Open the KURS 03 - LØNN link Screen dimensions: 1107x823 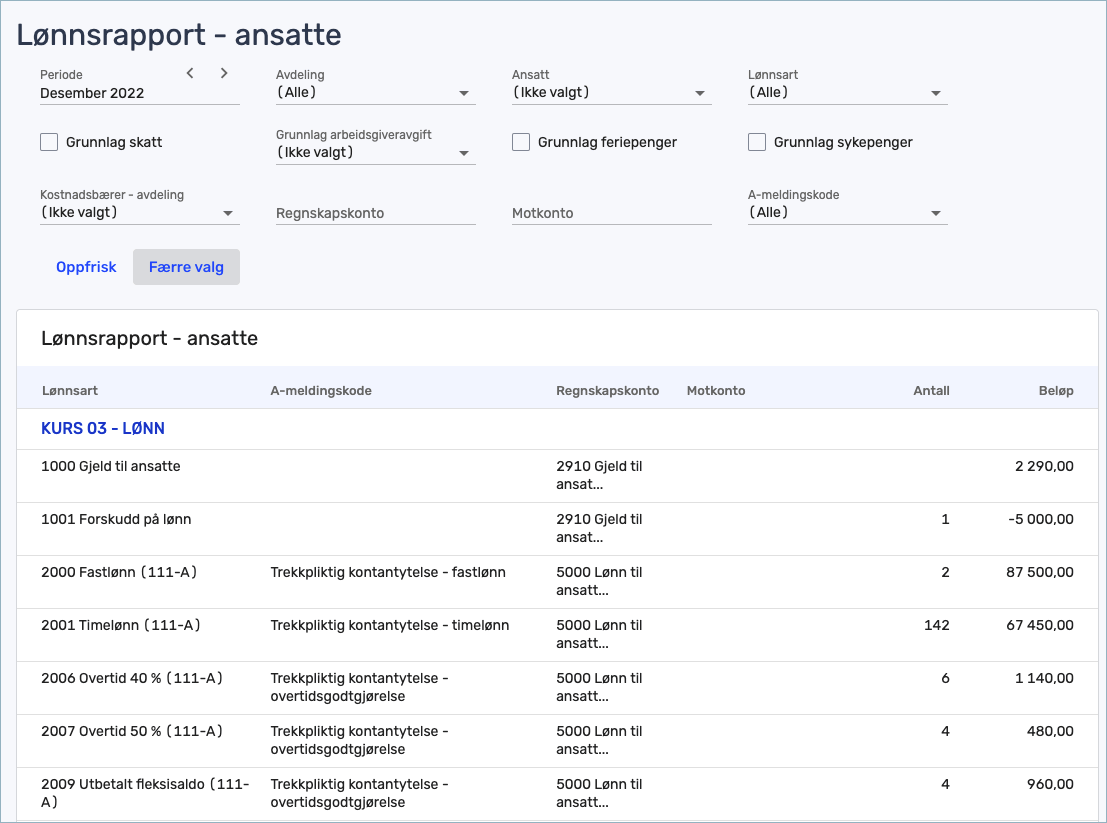(103, 428)
